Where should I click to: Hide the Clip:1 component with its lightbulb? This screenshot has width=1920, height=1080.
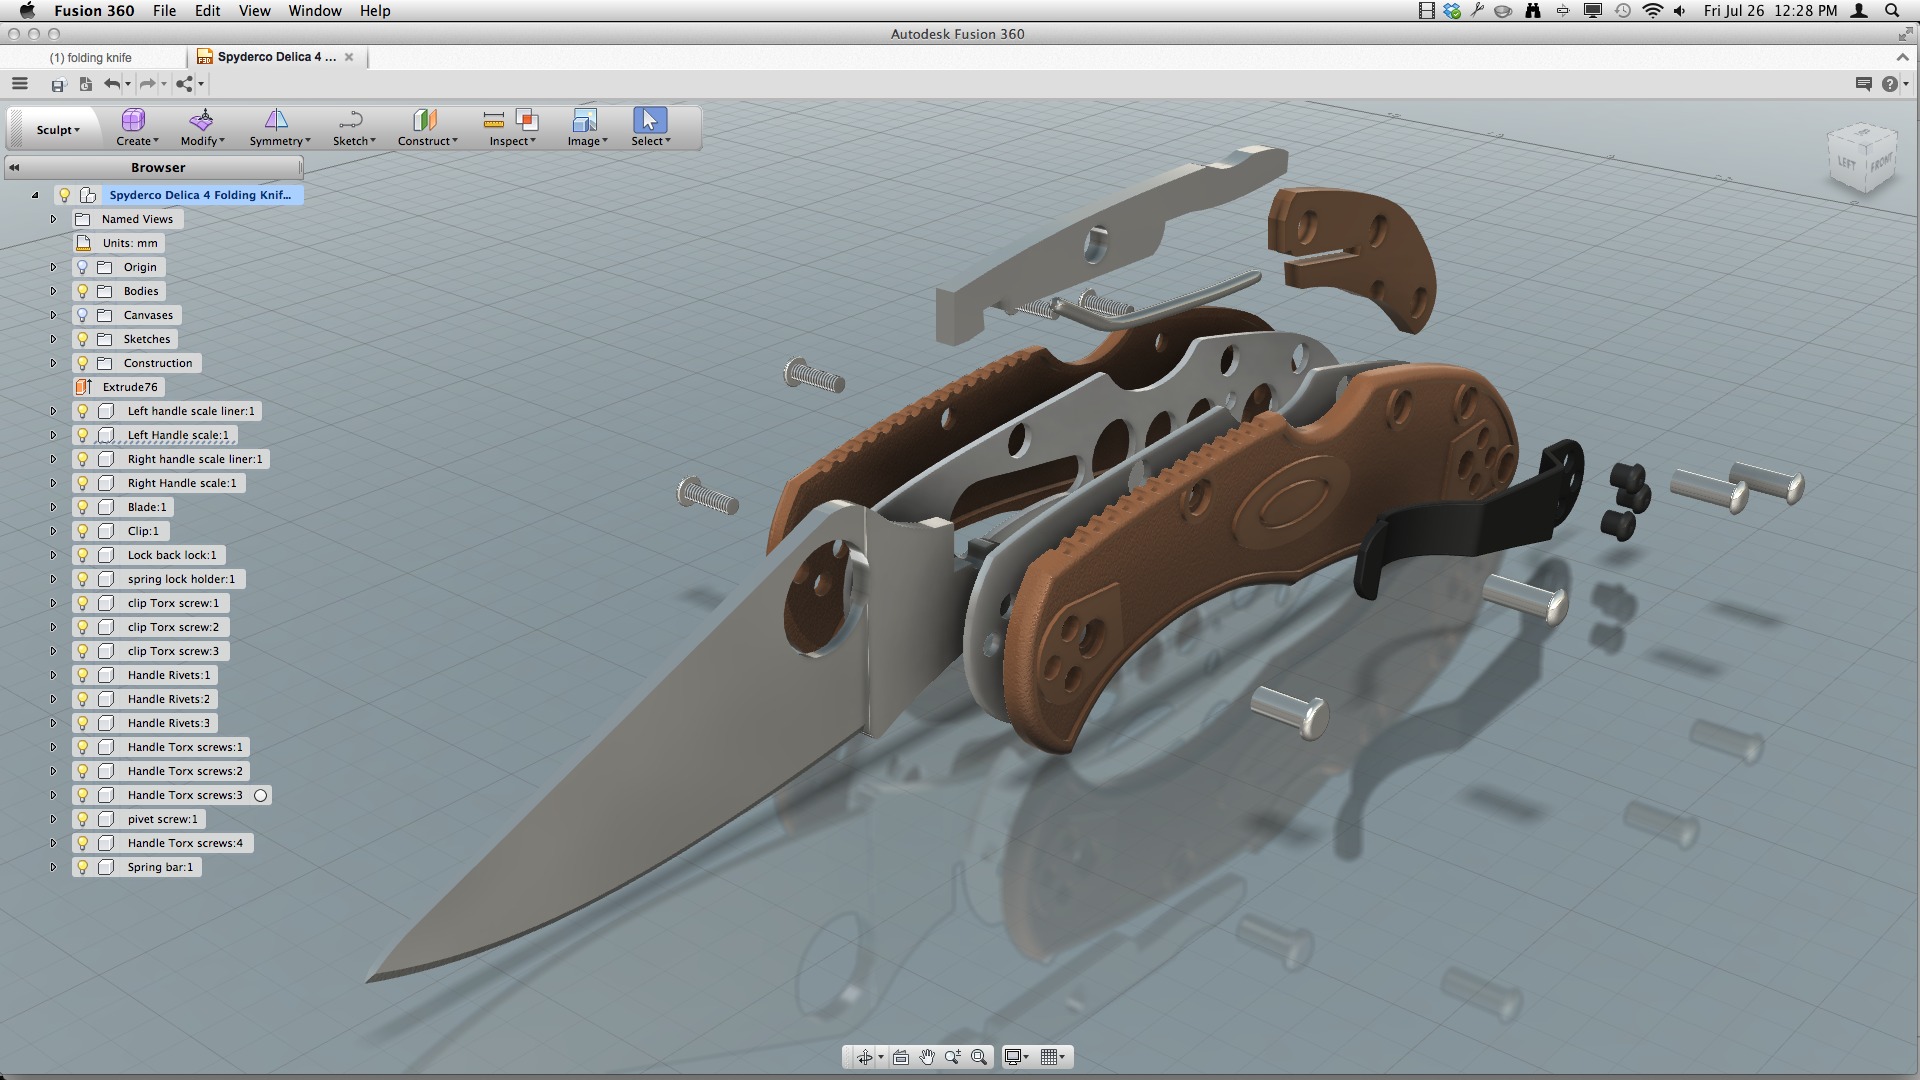(x=81, y=531)
